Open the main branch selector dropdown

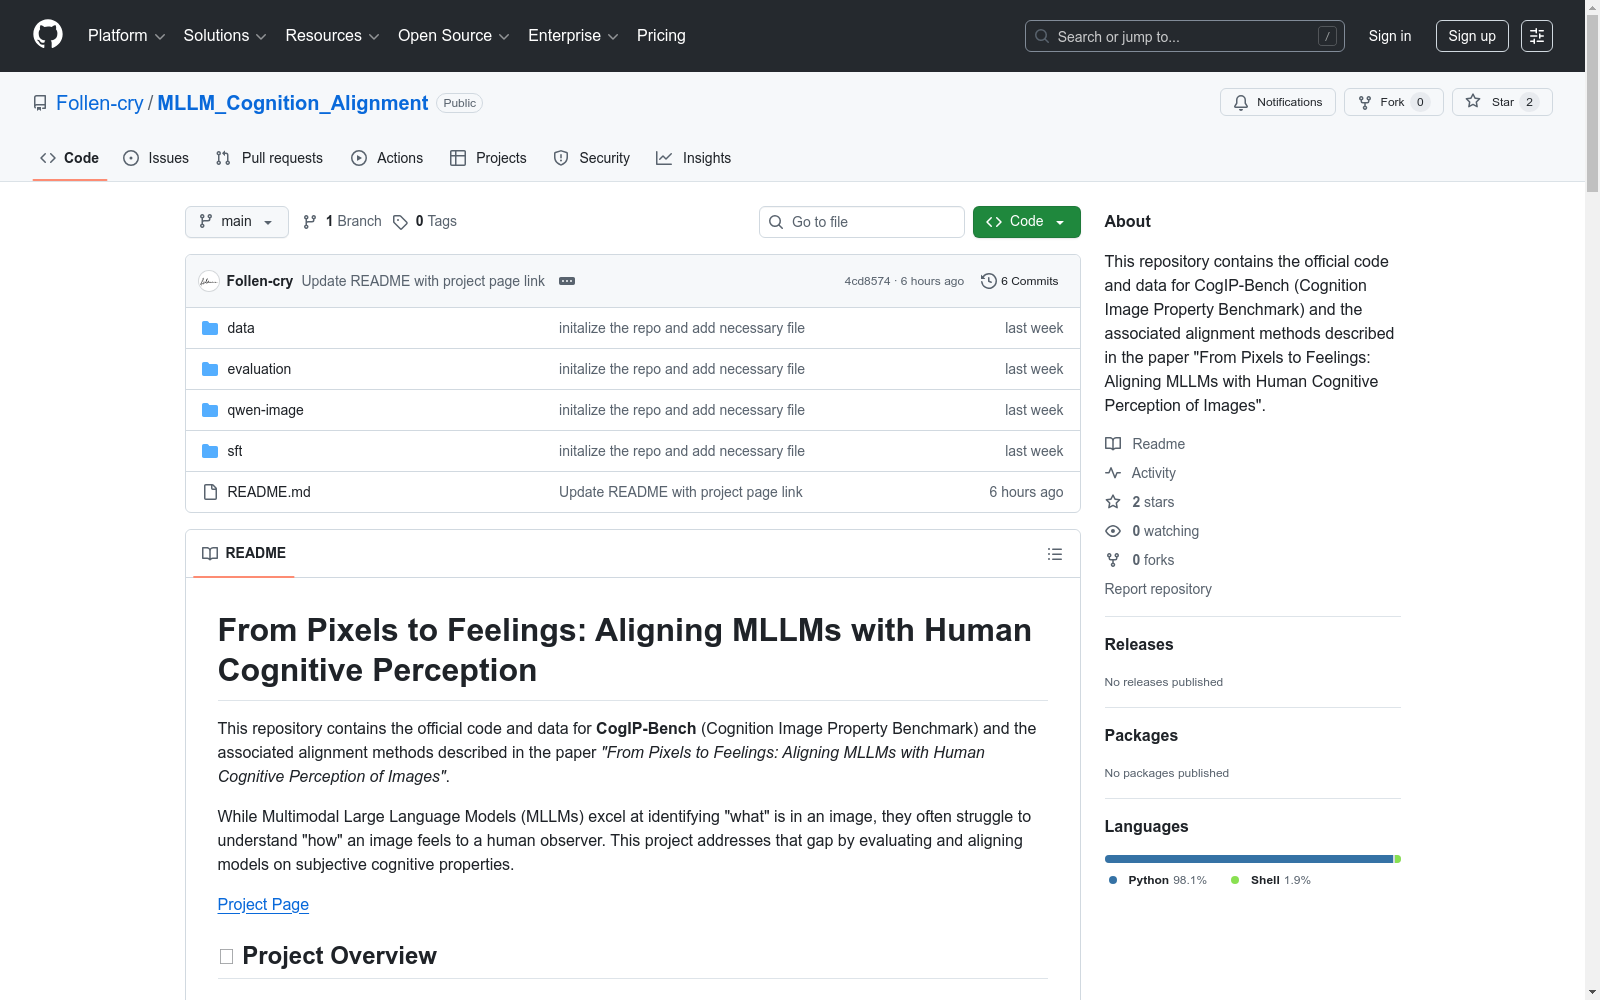[x=237, y=222]
